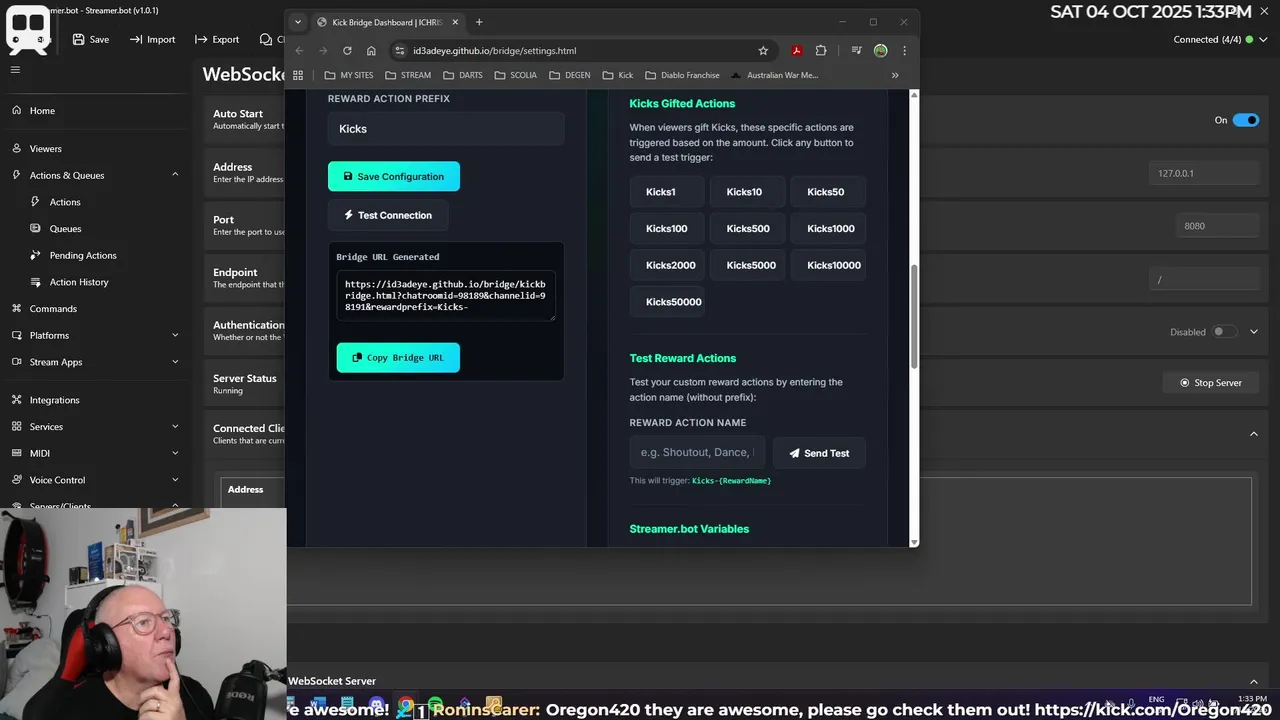
Task: Click the site info icon in address bar
Action: [x=400, y=50]
